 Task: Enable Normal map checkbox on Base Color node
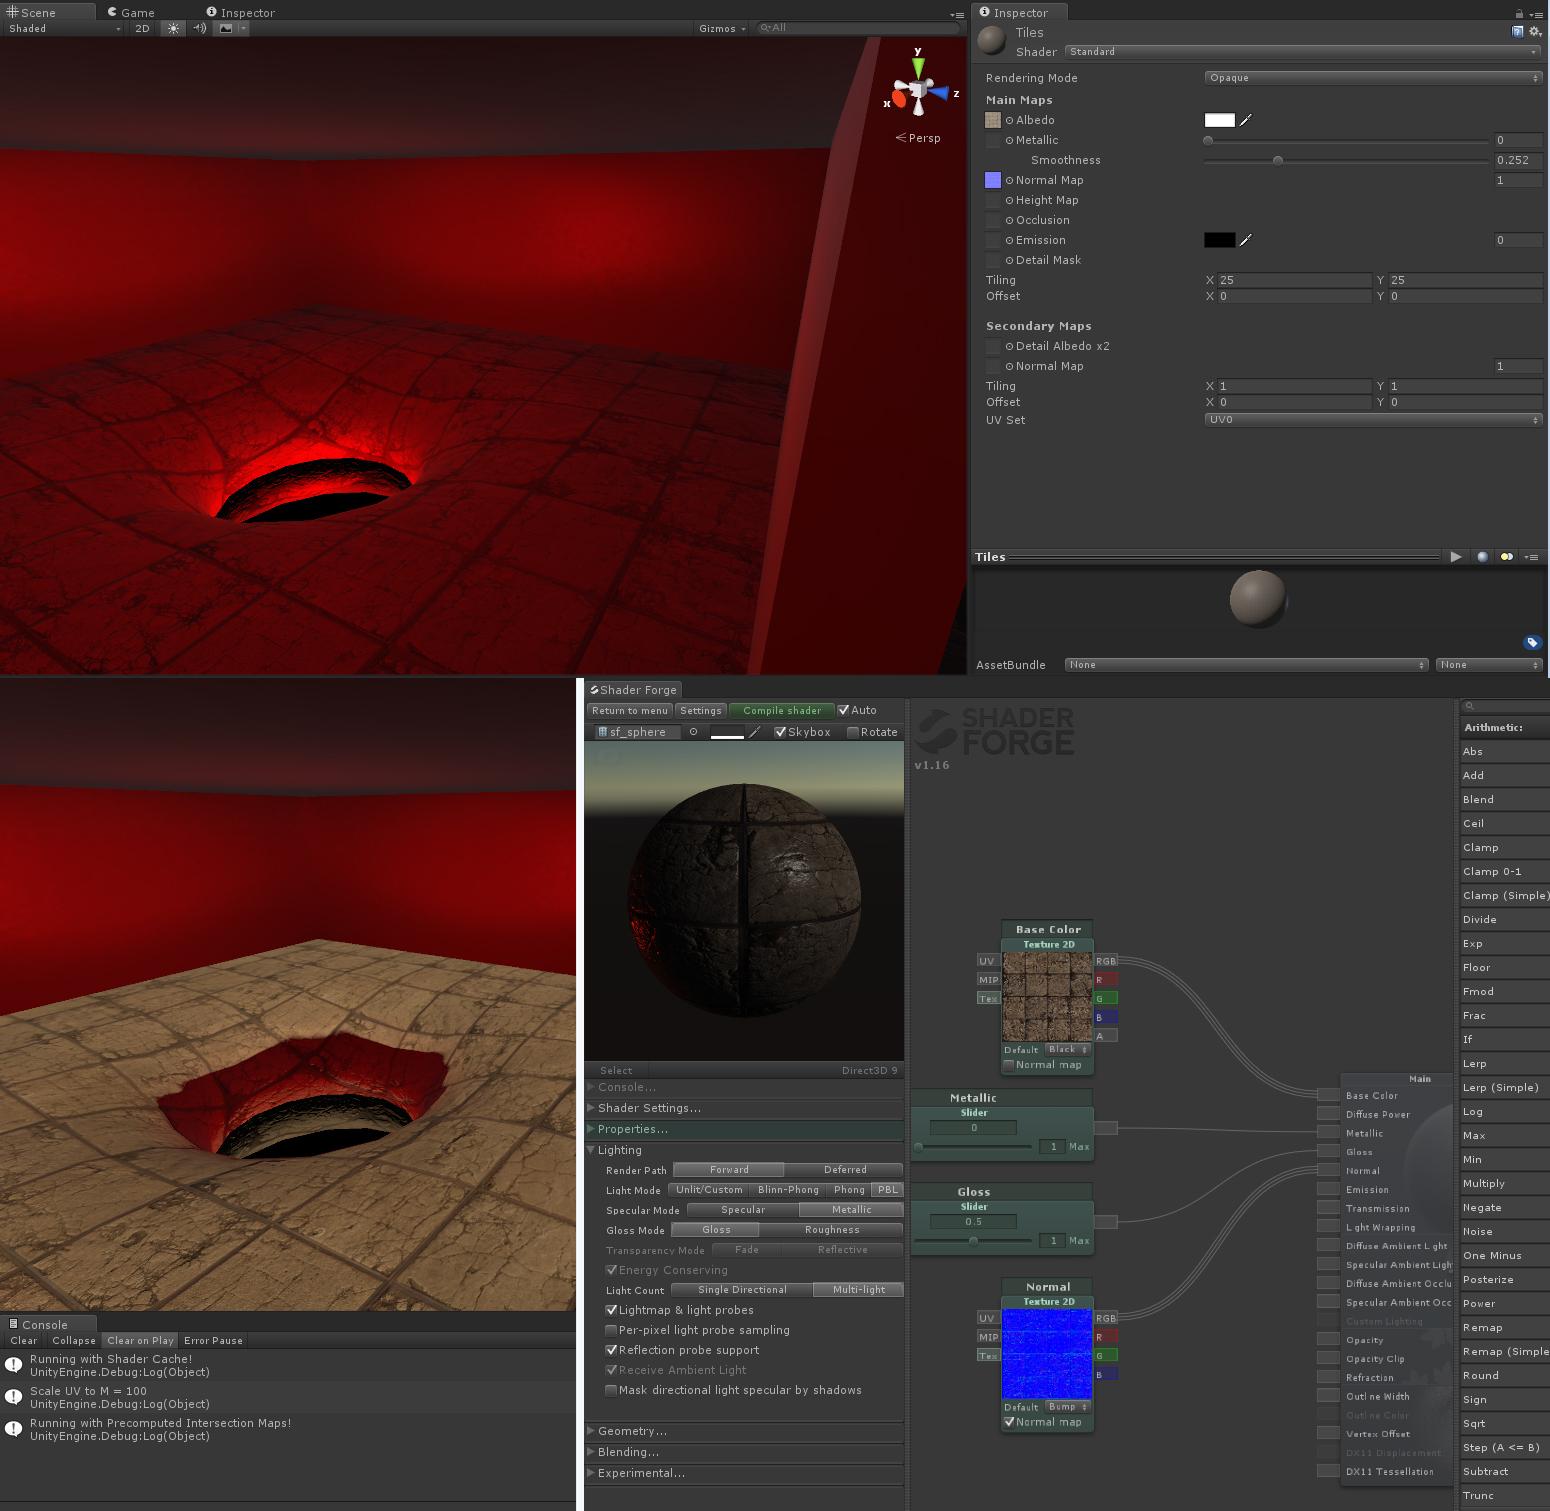(x=1009, y=1065)
